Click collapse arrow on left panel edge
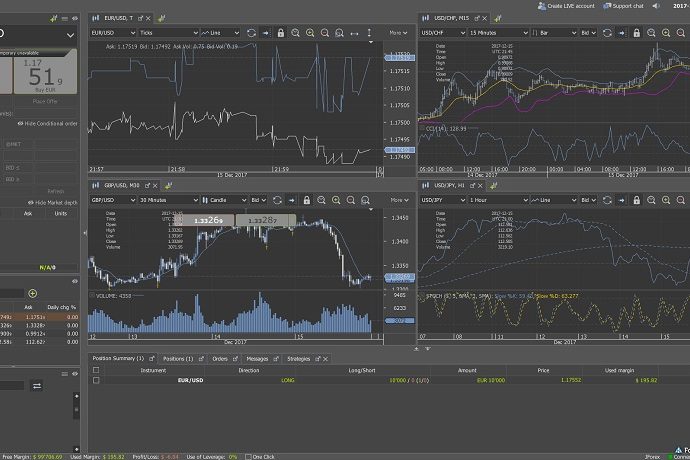The width and height of the screenshot is (690, 460). (x=85, y=233)
